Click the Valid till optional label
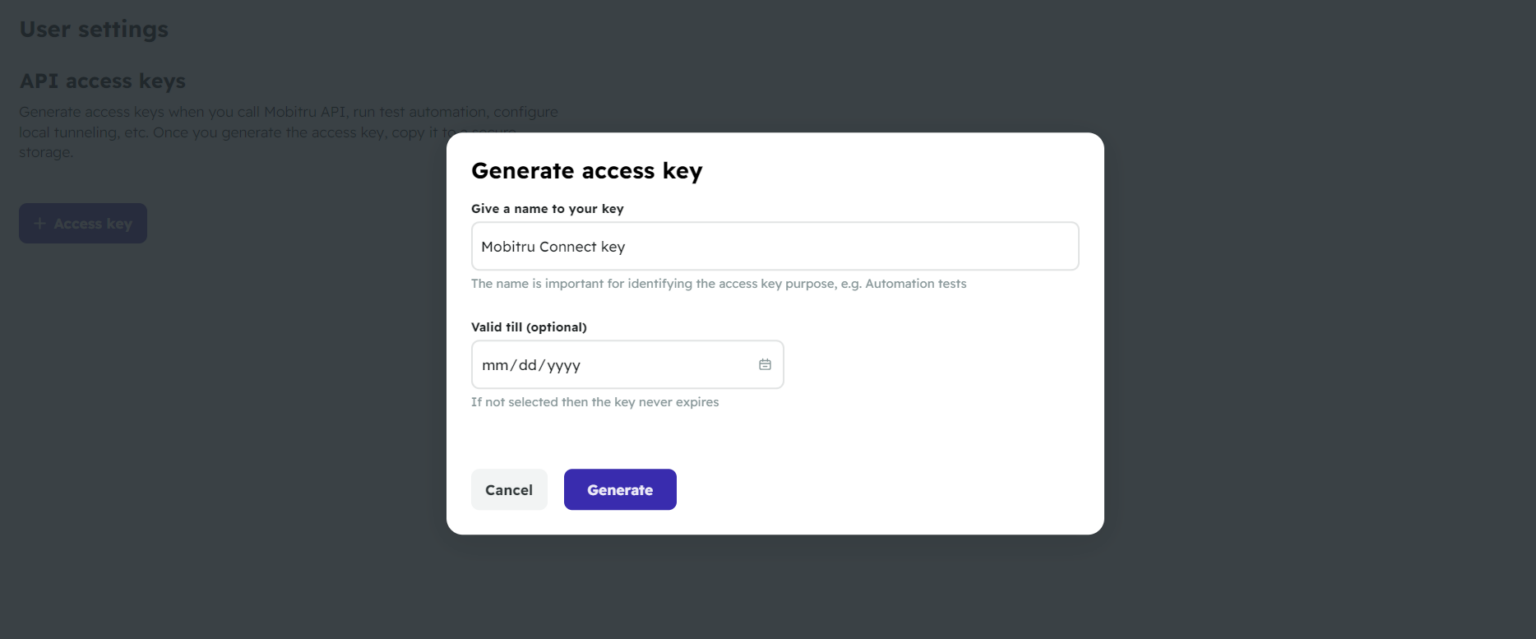 pos(529,326)
